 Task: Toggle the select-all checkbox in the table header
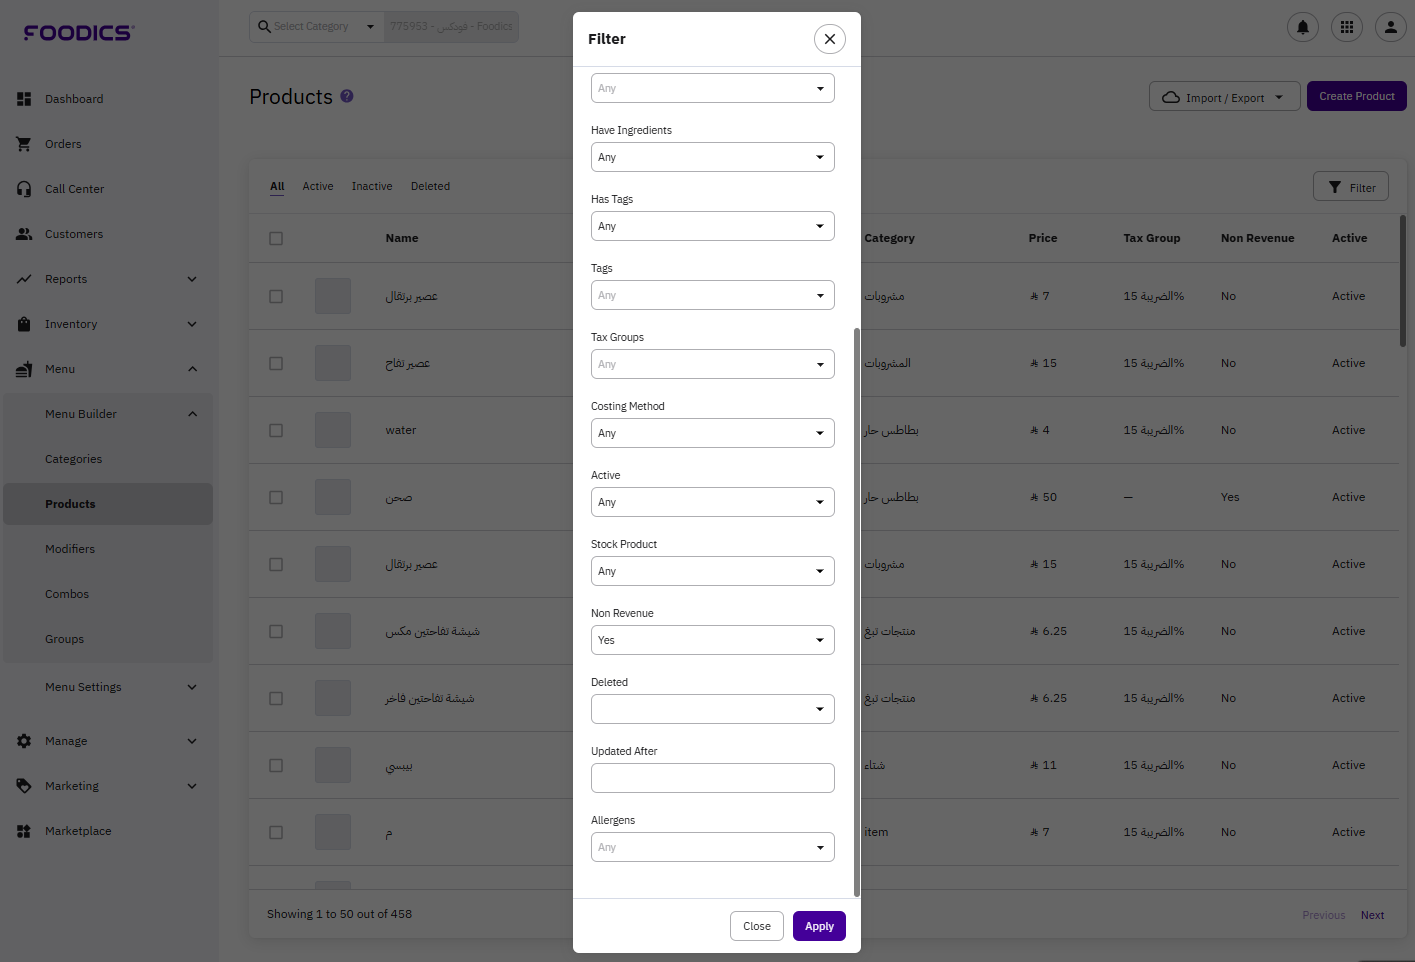276,238
